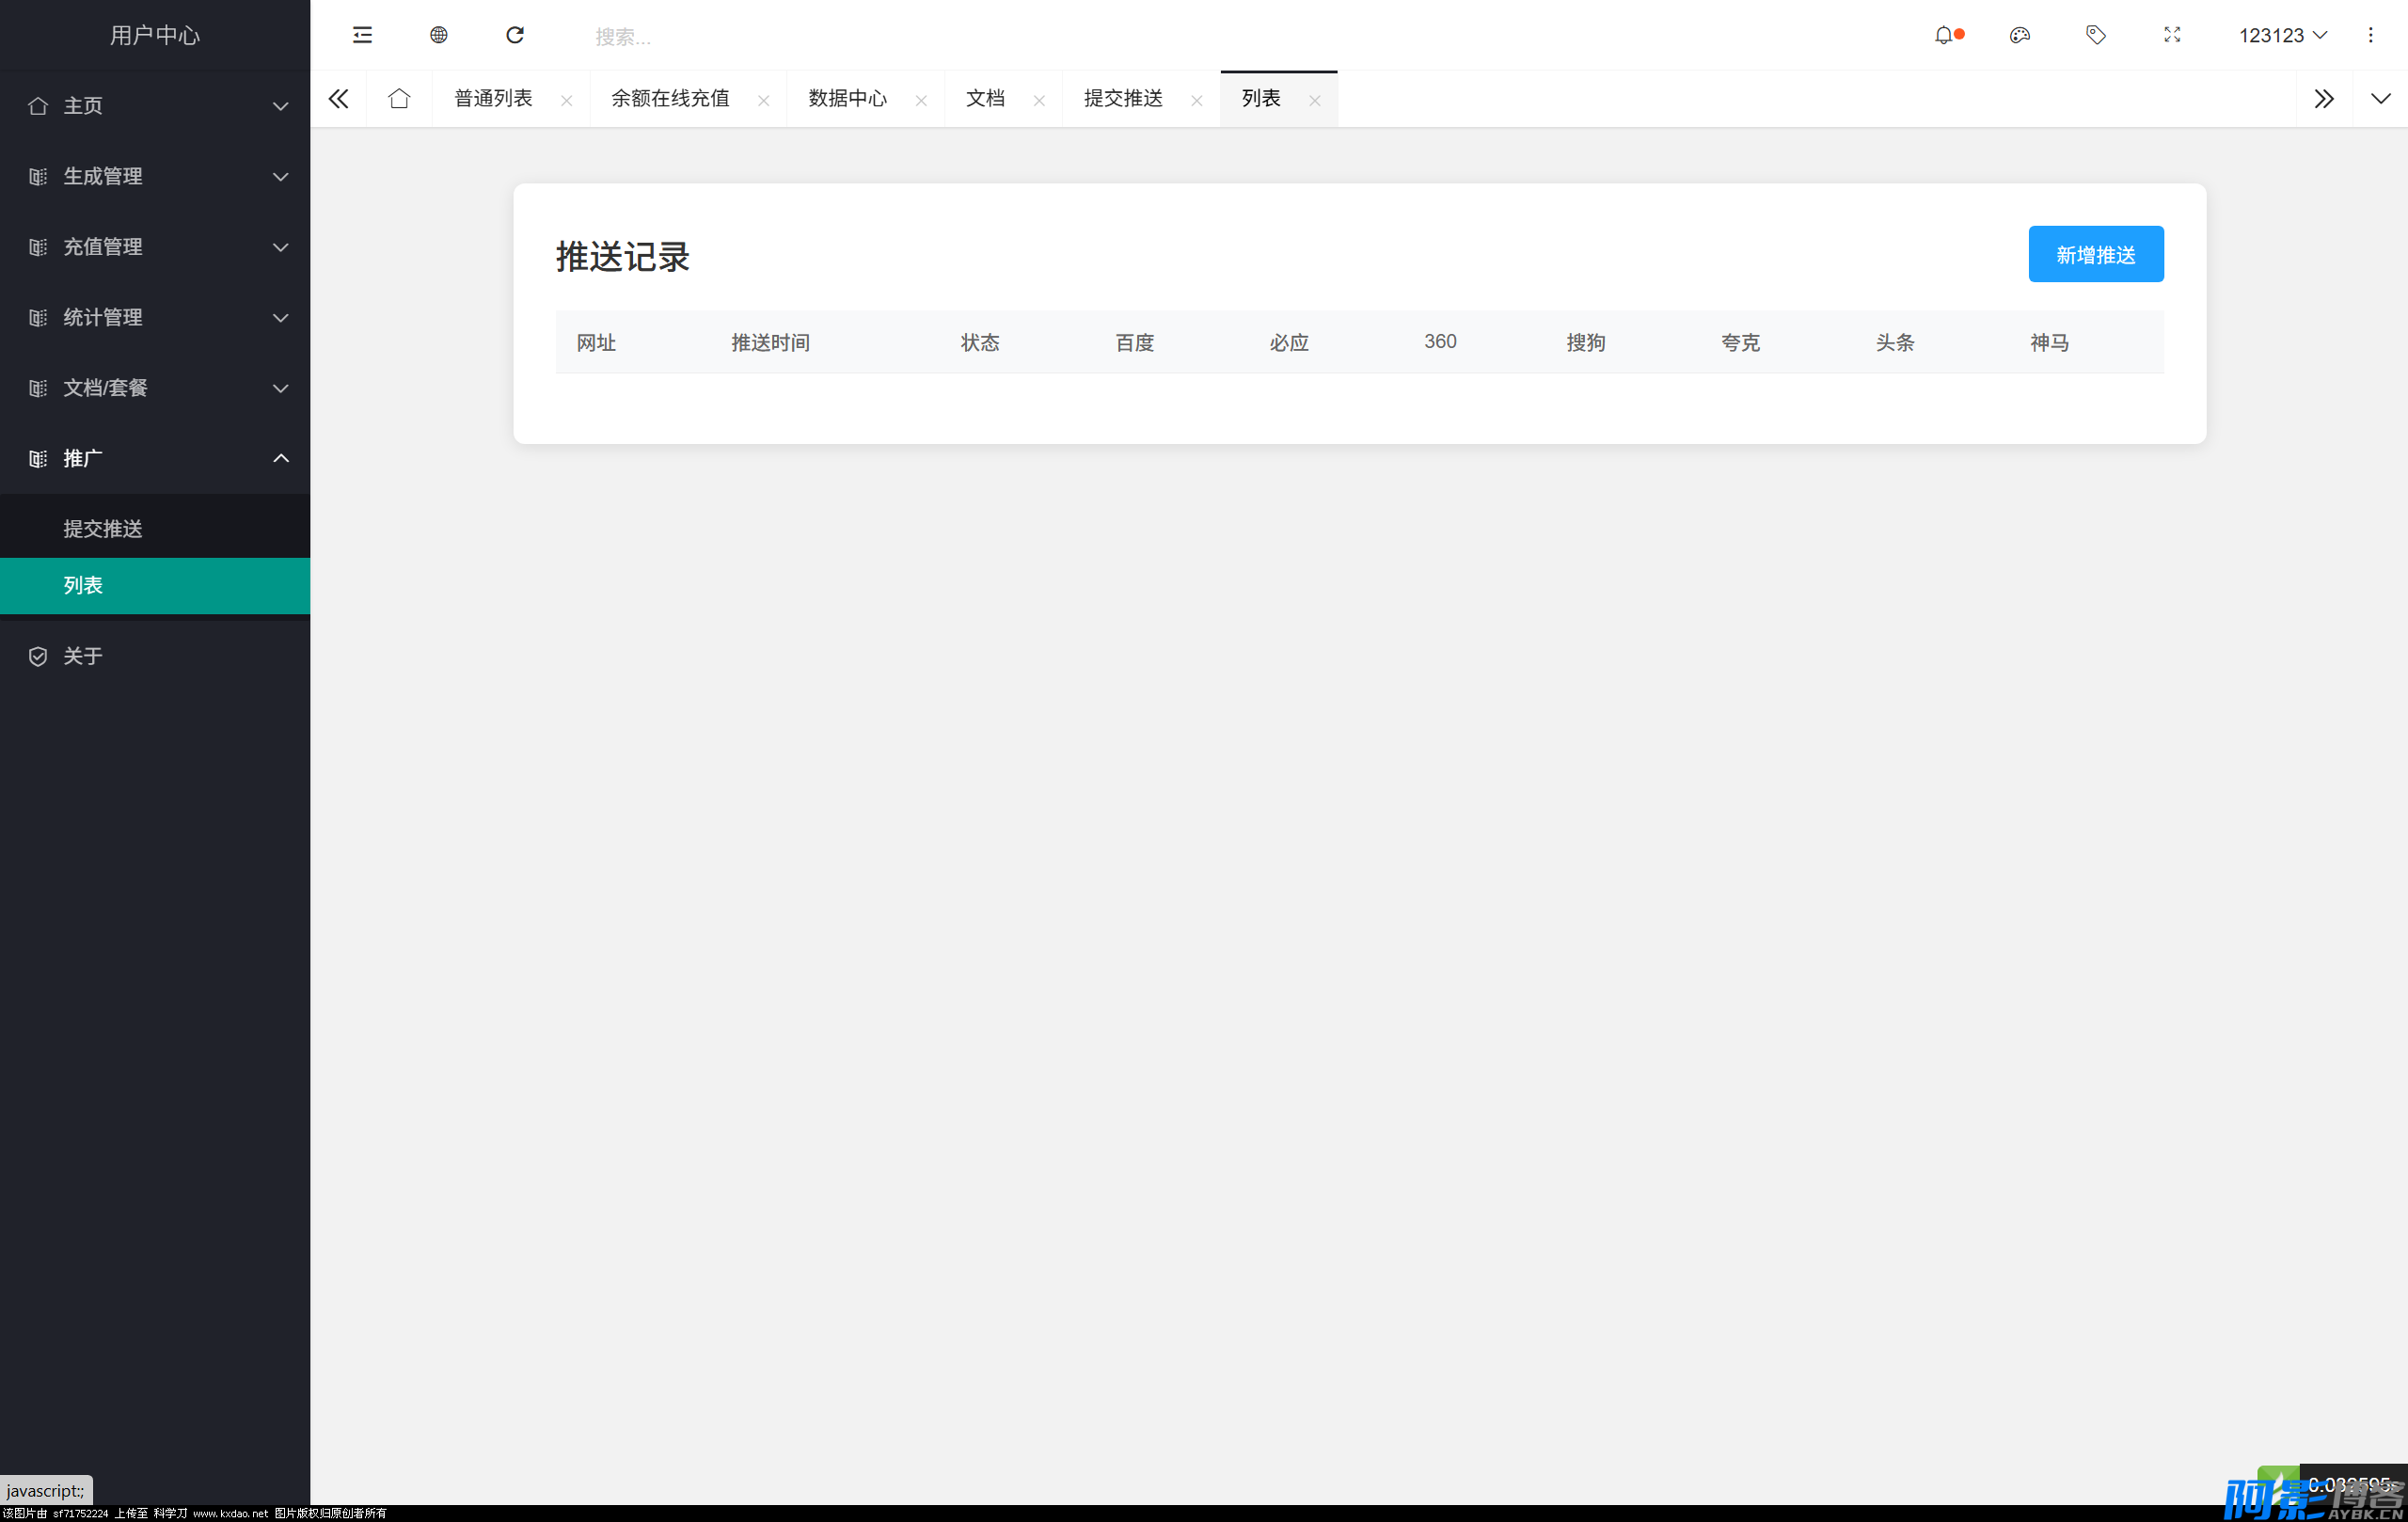Open notifications bell icon
Screen dimensions: 2408x1522
tap(1943, 35)
